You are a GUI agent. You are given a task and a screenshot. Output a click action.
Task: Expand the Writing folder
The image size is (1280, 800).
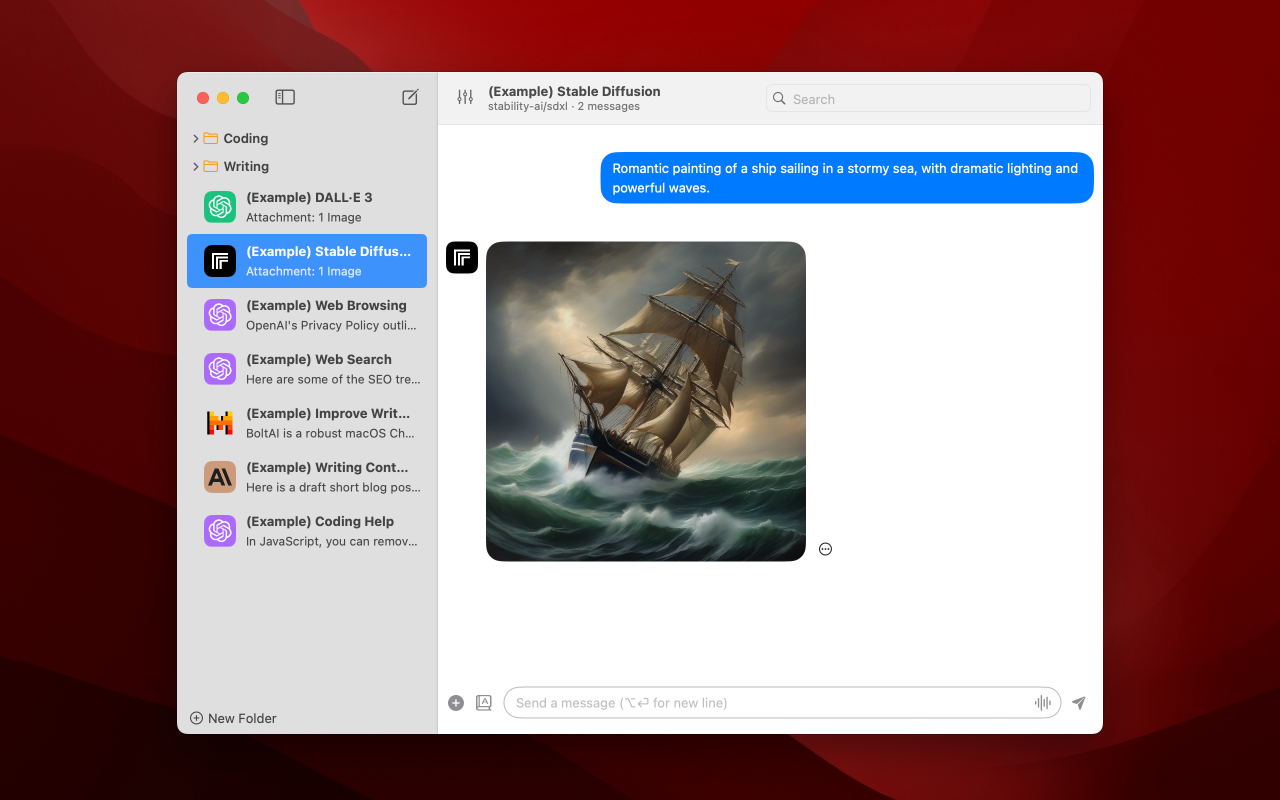tap(196, 166)
